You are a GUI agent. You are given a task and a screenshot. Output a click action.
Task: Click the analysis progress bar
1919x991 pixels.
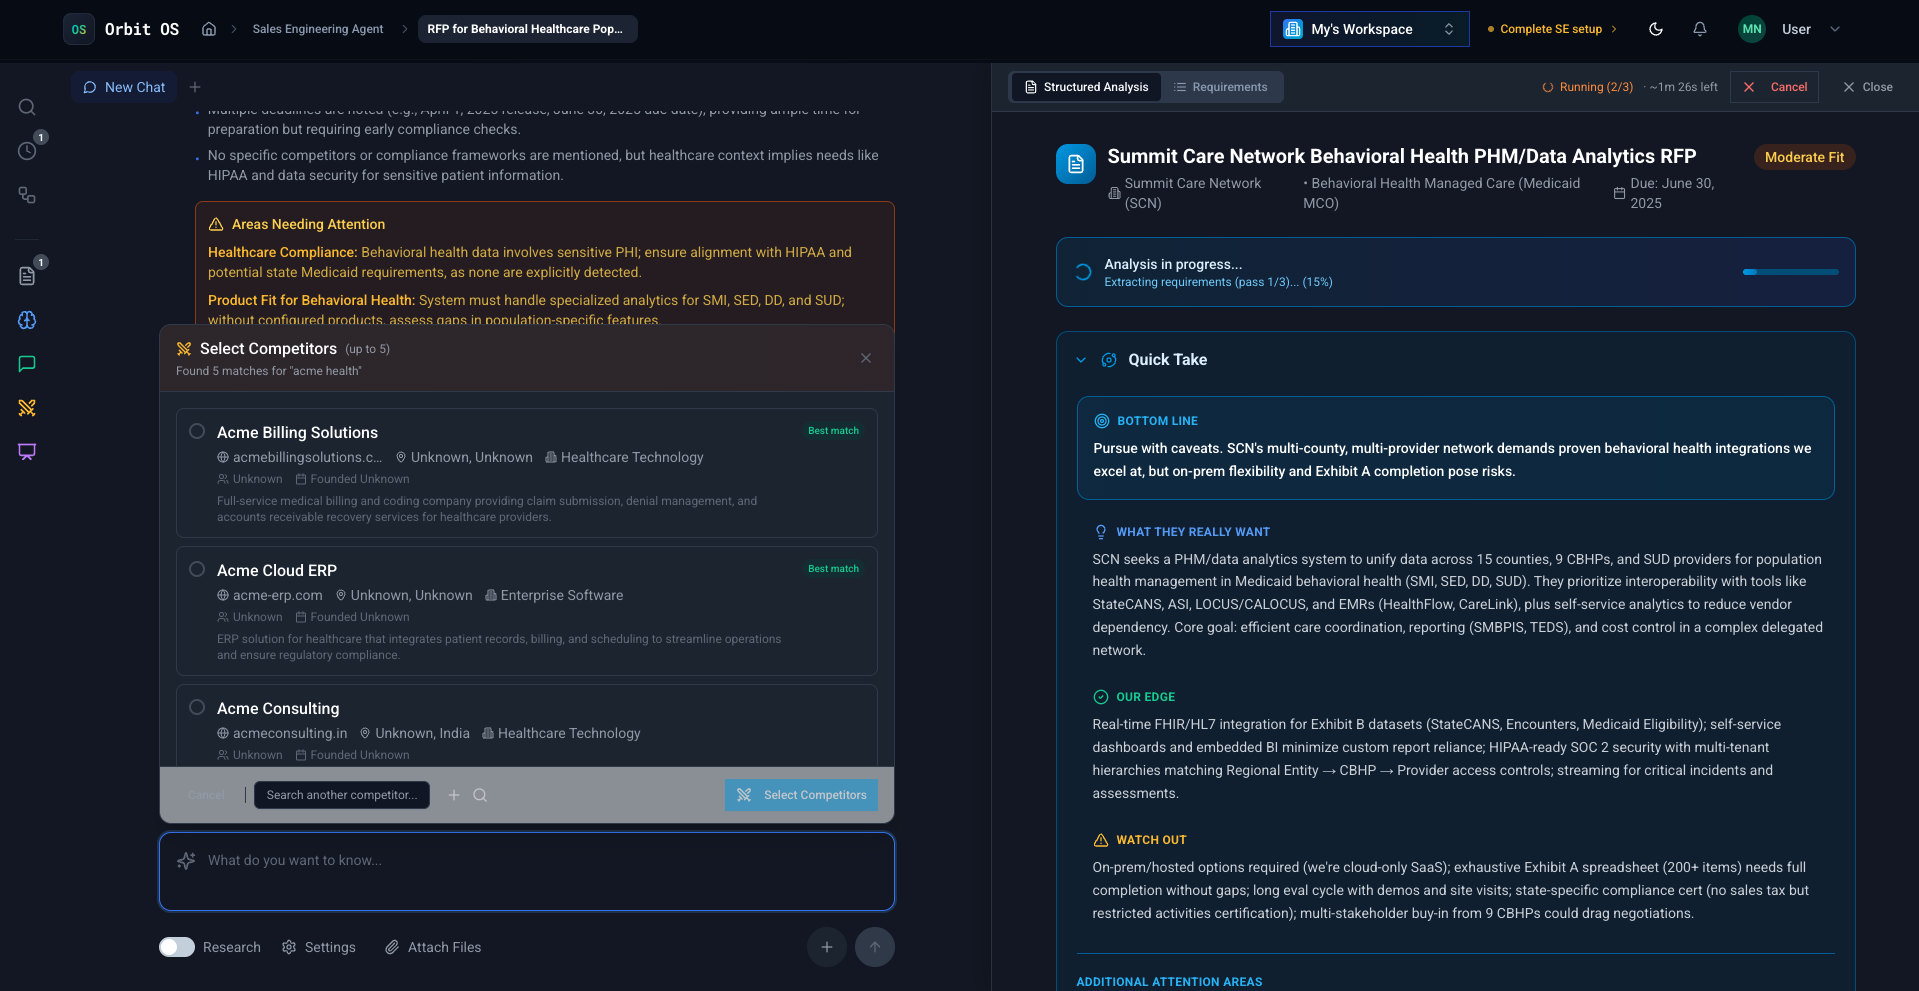pos(1789,271)
